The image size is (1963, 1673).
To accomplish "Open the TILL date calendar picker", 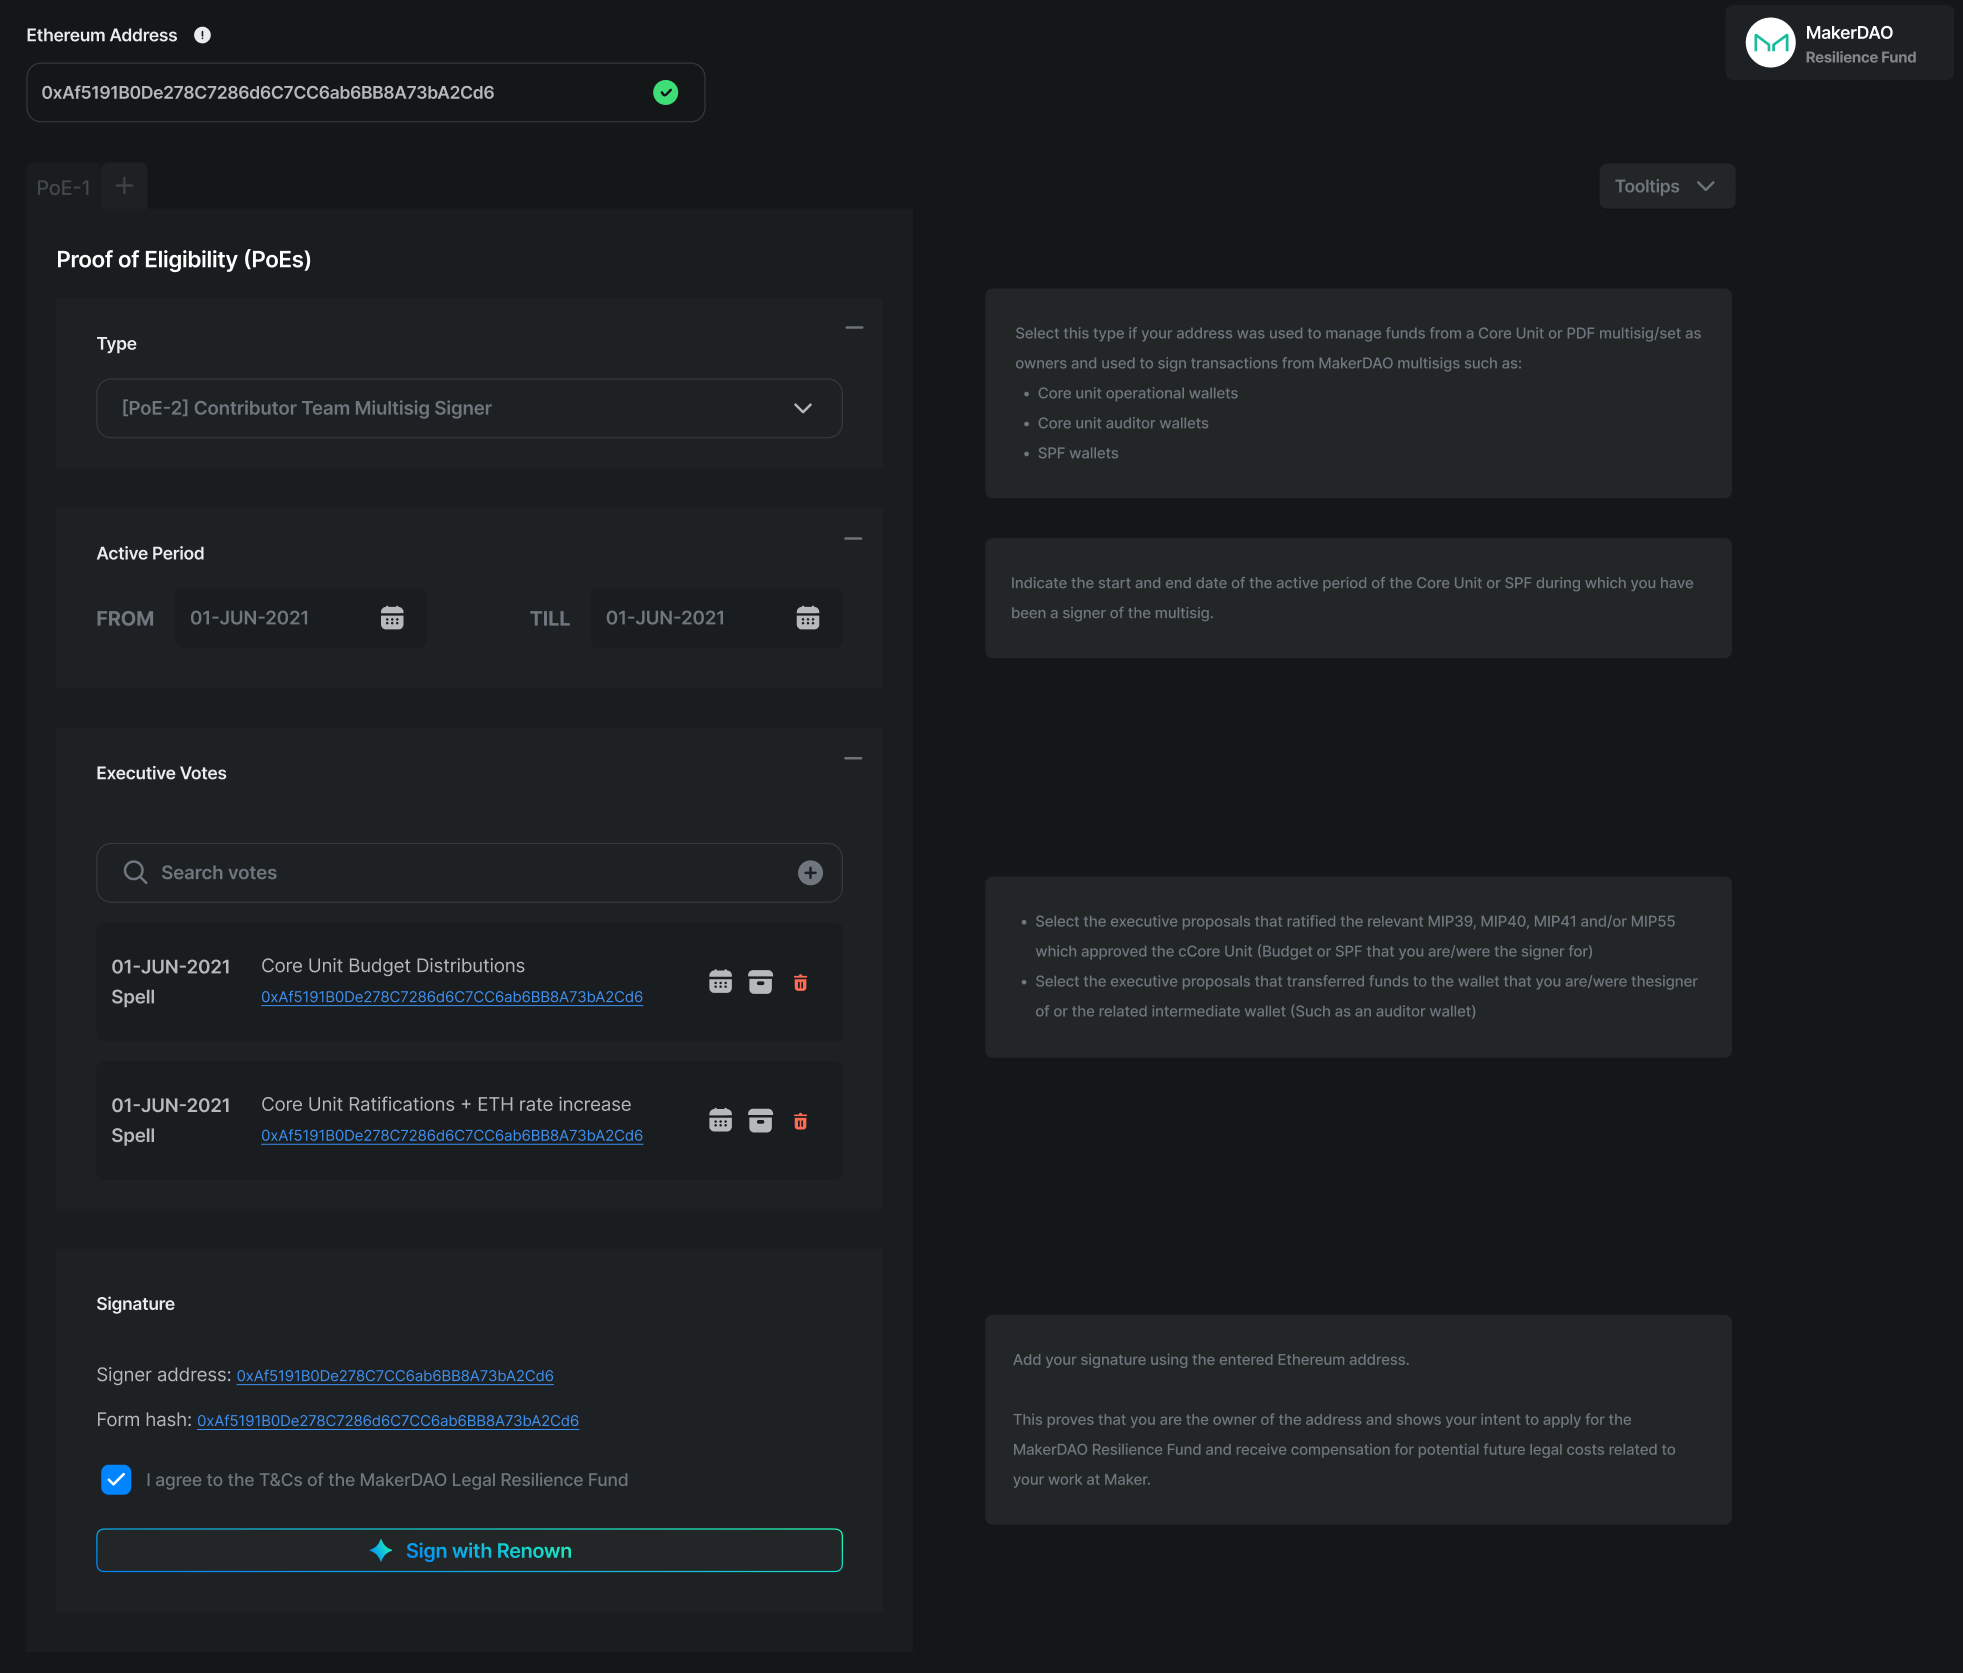I will (808, 618).
